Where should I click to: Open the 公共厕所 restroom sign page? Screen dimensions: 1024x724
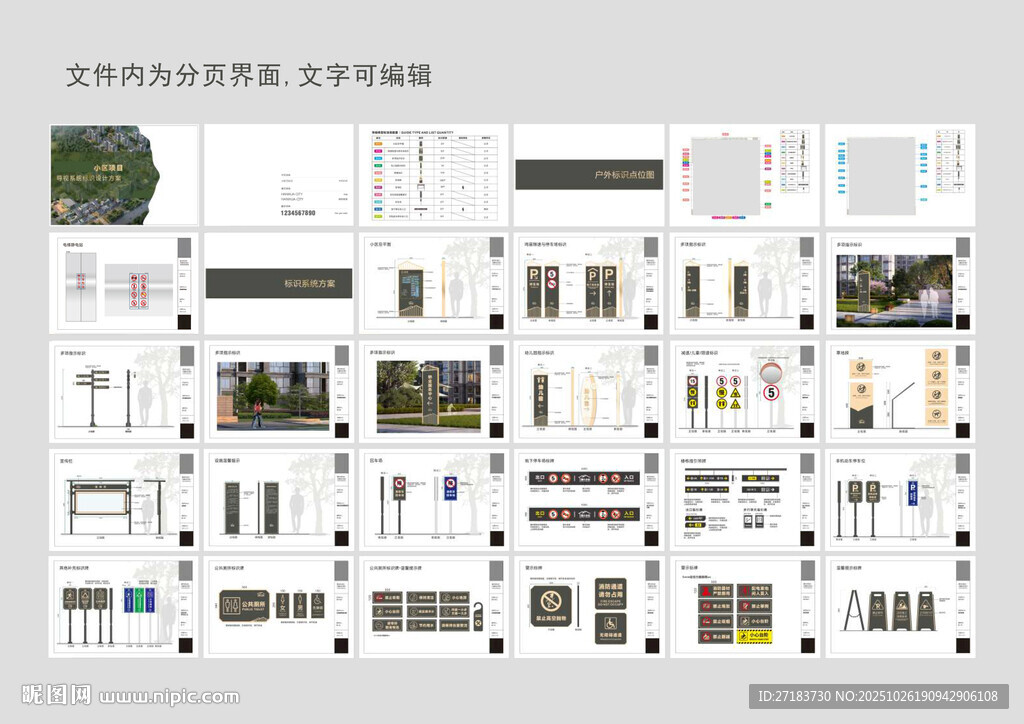(279, 607)
